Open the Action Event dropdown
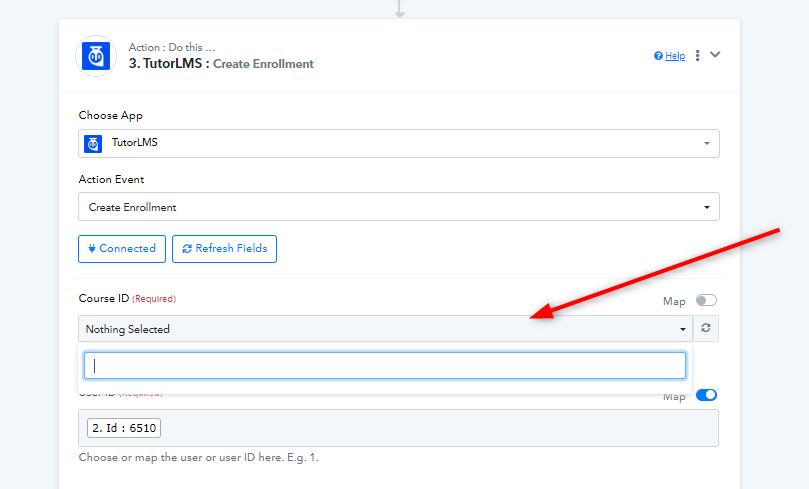Viewport: 809px width, 489px height. point(399,207)
